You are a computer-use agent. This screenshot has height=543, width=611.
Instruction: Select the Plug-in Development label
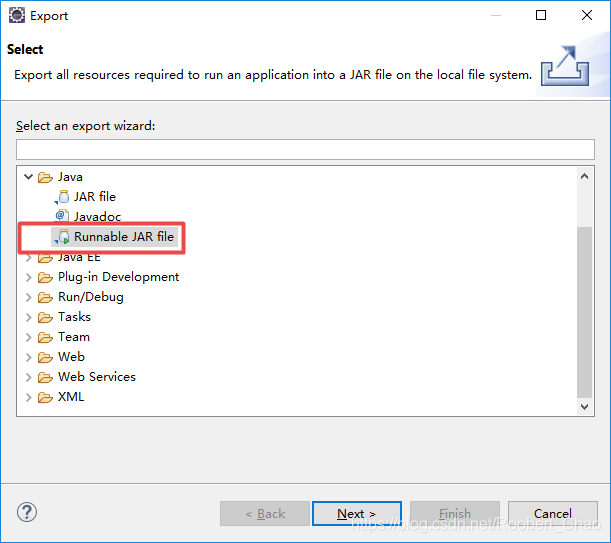(118, 277)
